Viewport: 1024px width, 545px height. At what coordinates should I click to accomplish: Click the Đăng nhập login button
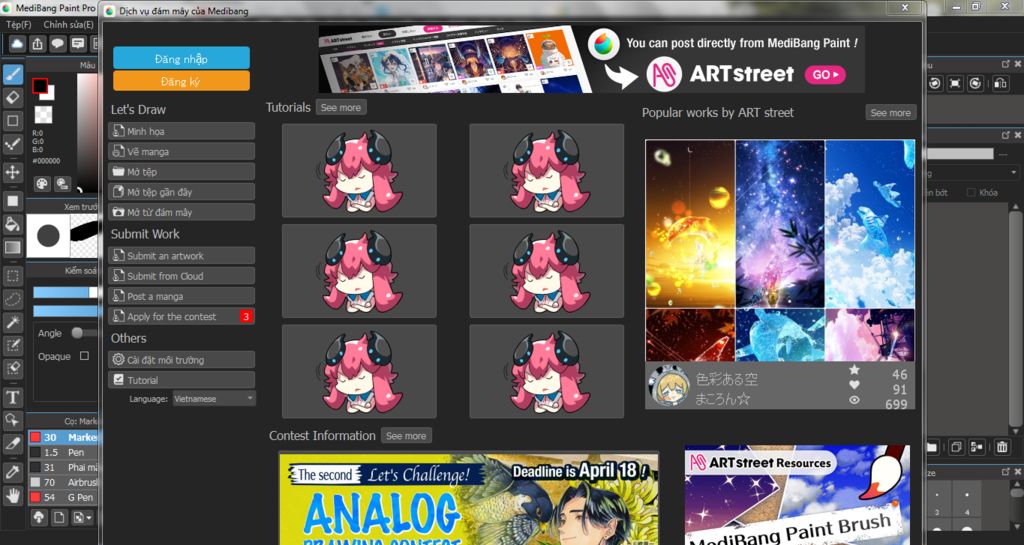tap(182, 58)
